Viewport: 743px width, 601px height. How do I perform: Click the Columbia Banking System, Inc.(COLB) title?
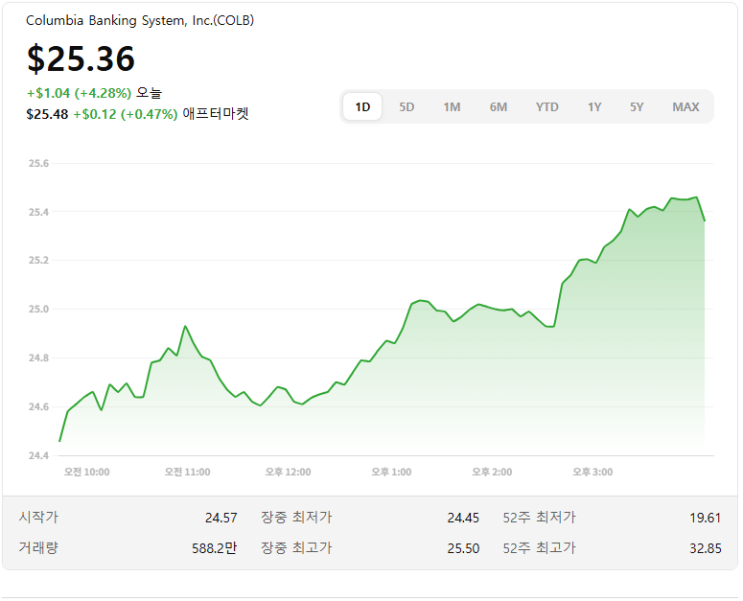140,20
